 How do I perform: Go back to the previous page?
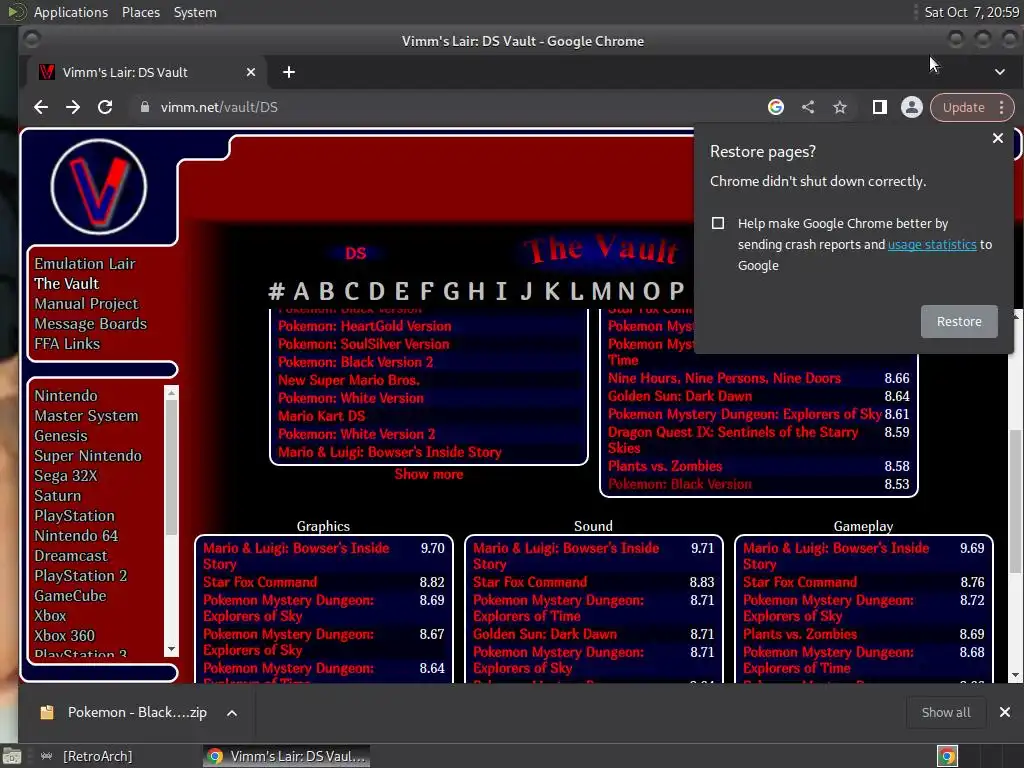click(x=40, y=107)
